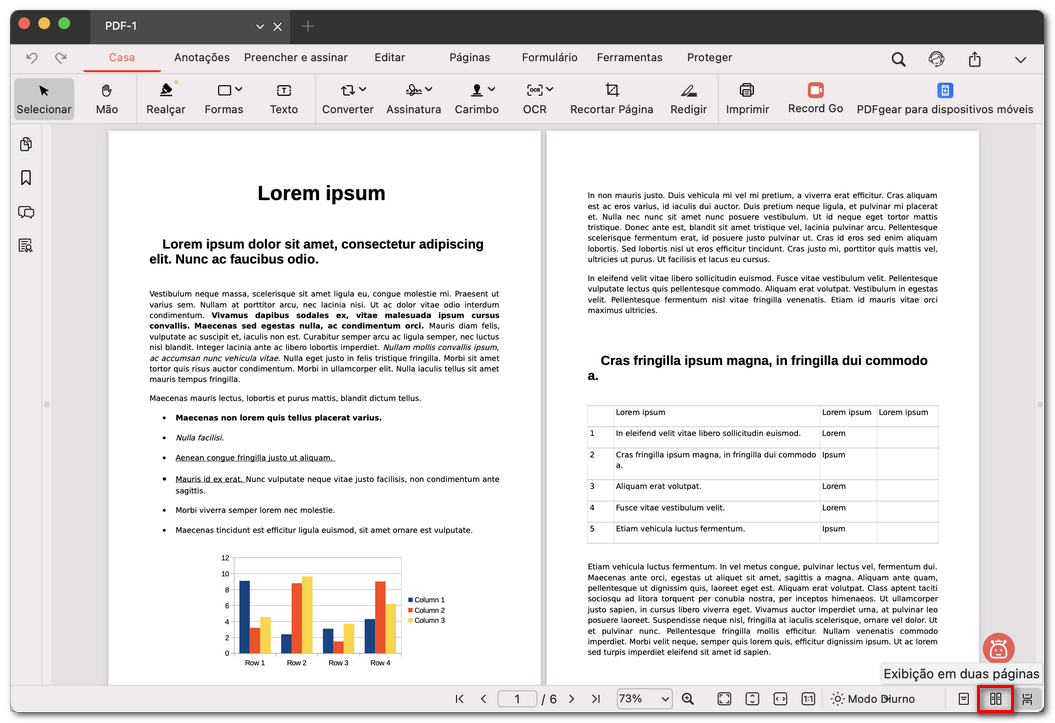The image size is (1055, 723).
Task: Switch to single page view
Action: click(964, 699)
